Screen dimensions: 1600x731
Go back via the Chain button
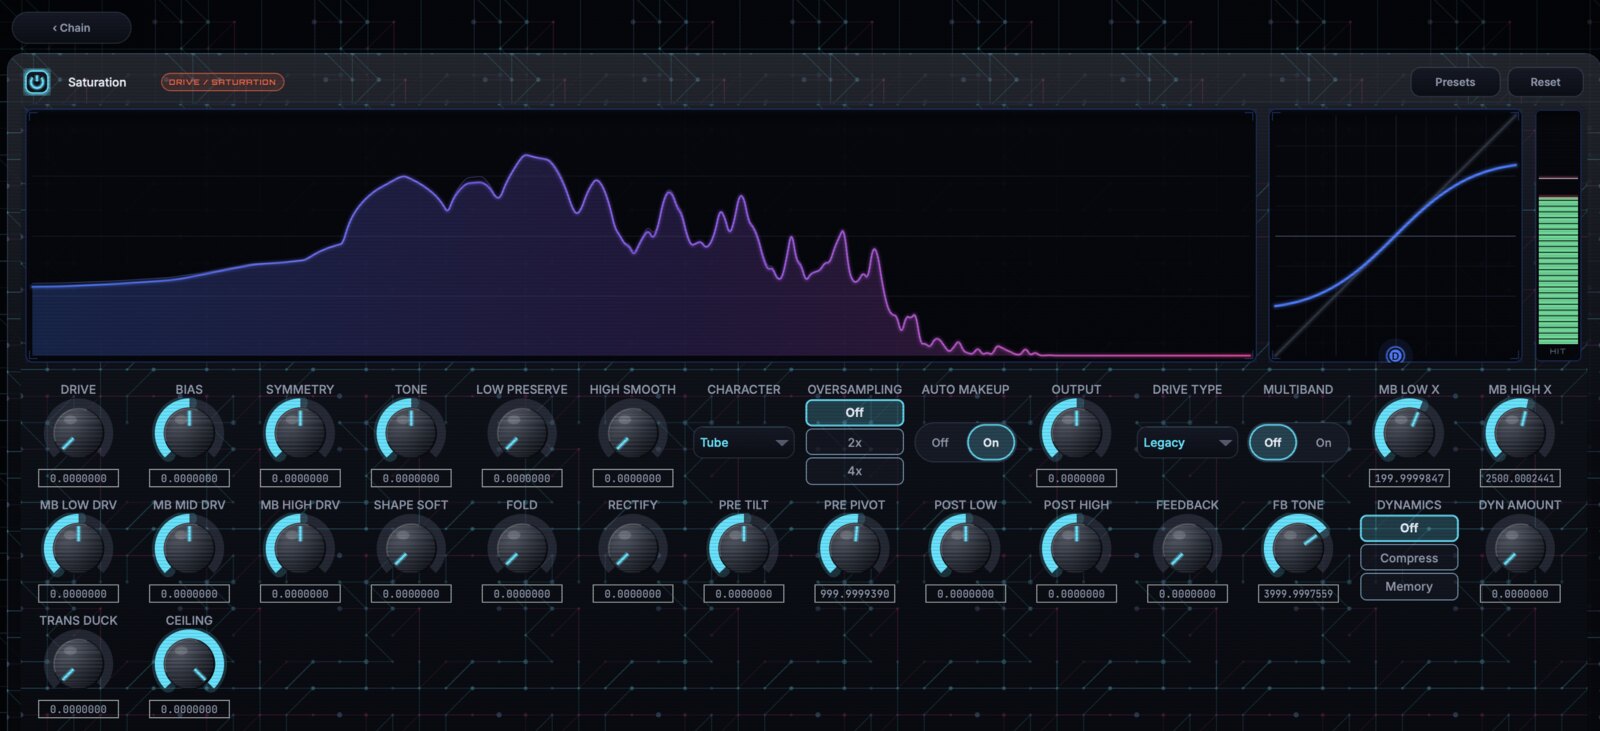pyautogui.click(x=71, y=28)
